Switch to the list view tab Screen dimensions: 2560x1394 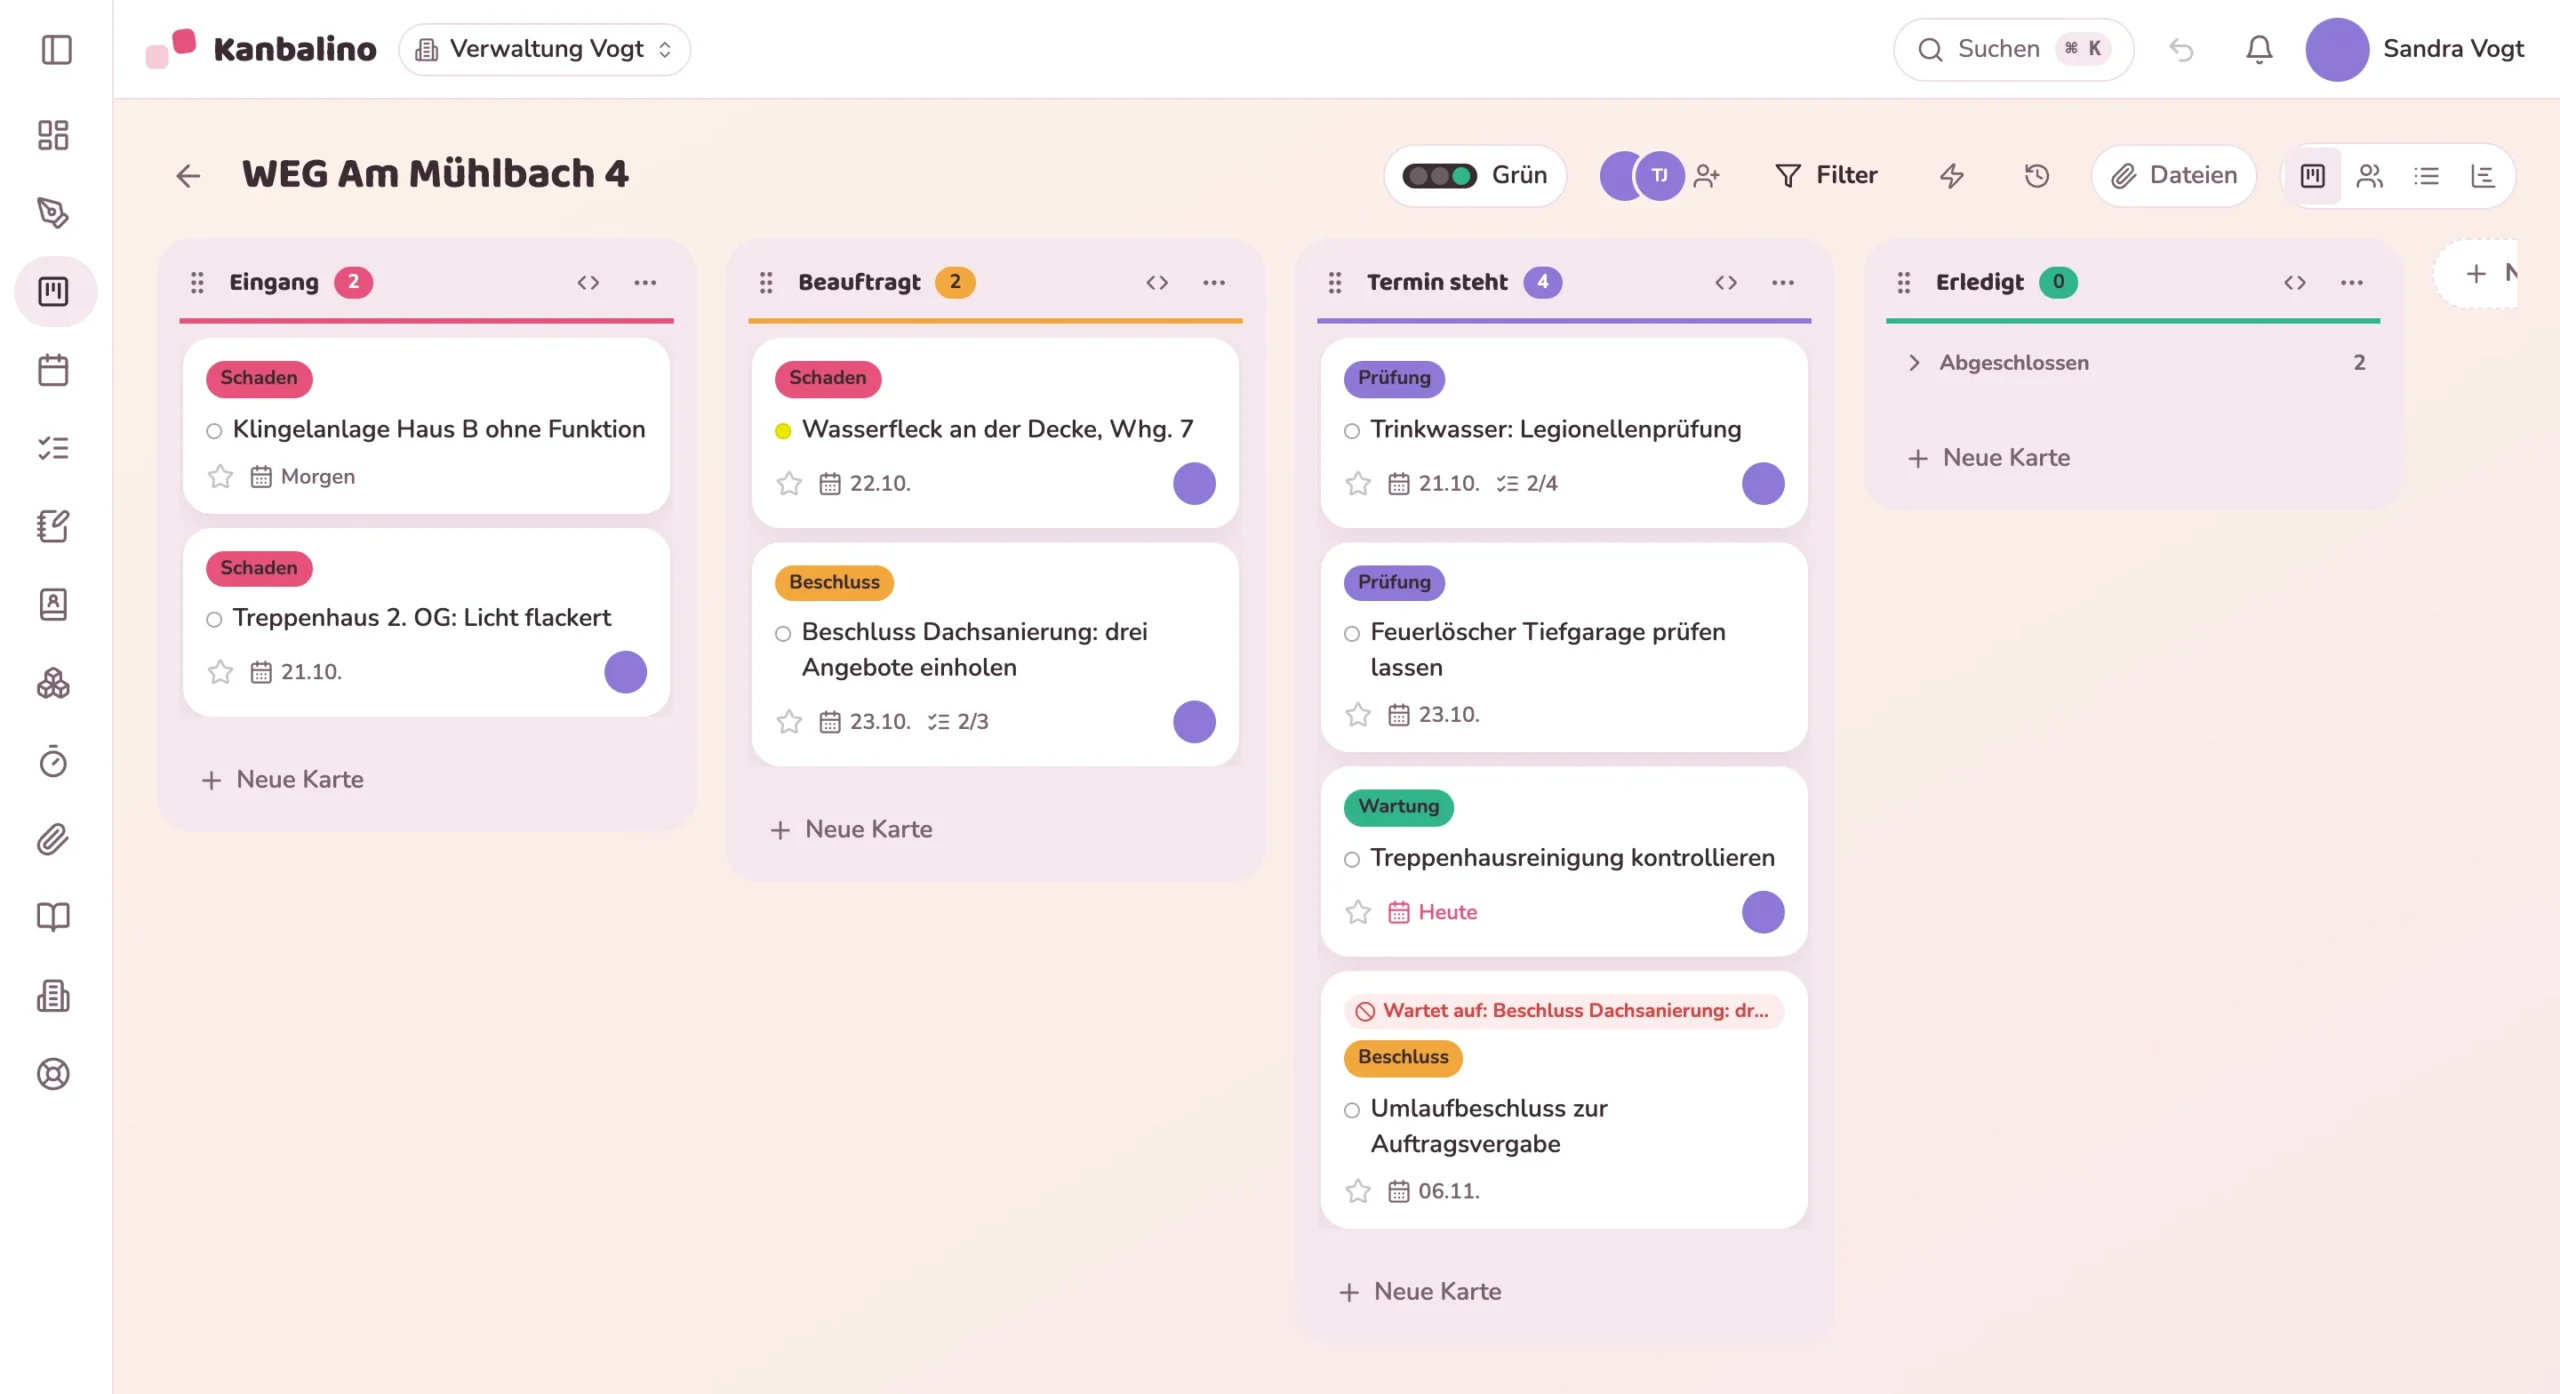tap(2426, 176)
